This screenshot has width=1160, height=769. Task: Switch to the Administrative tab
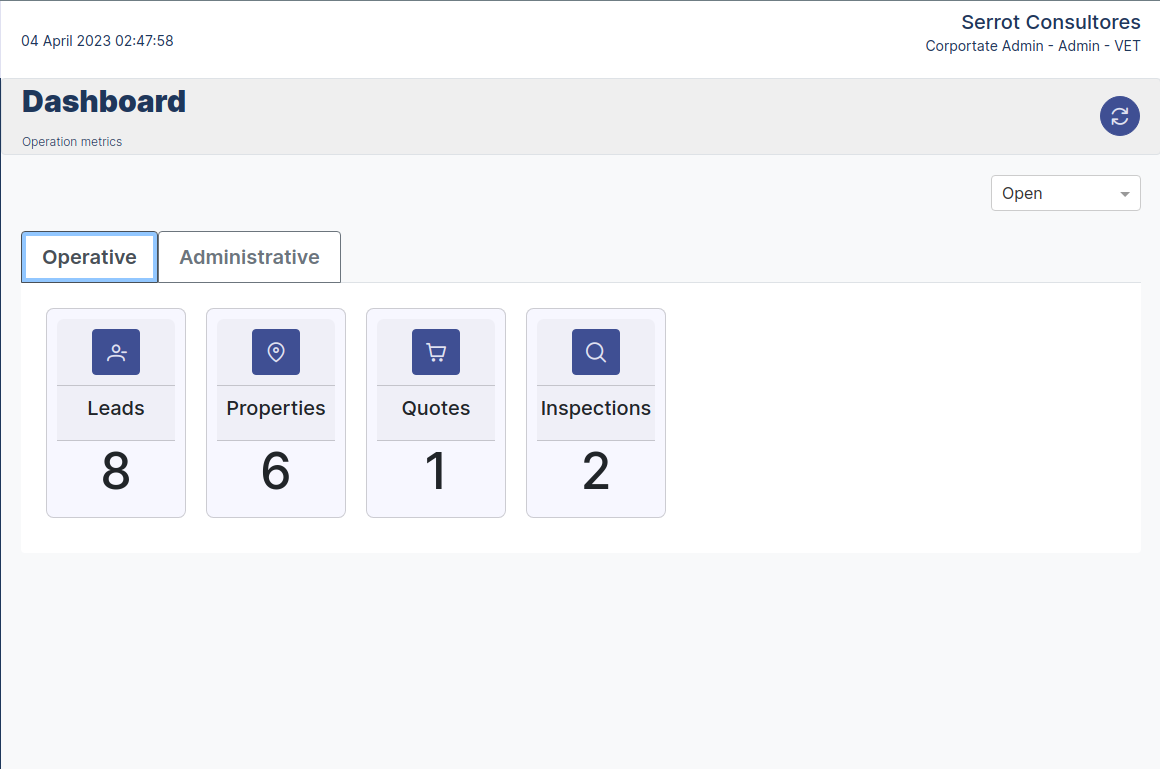pos(249,257)
